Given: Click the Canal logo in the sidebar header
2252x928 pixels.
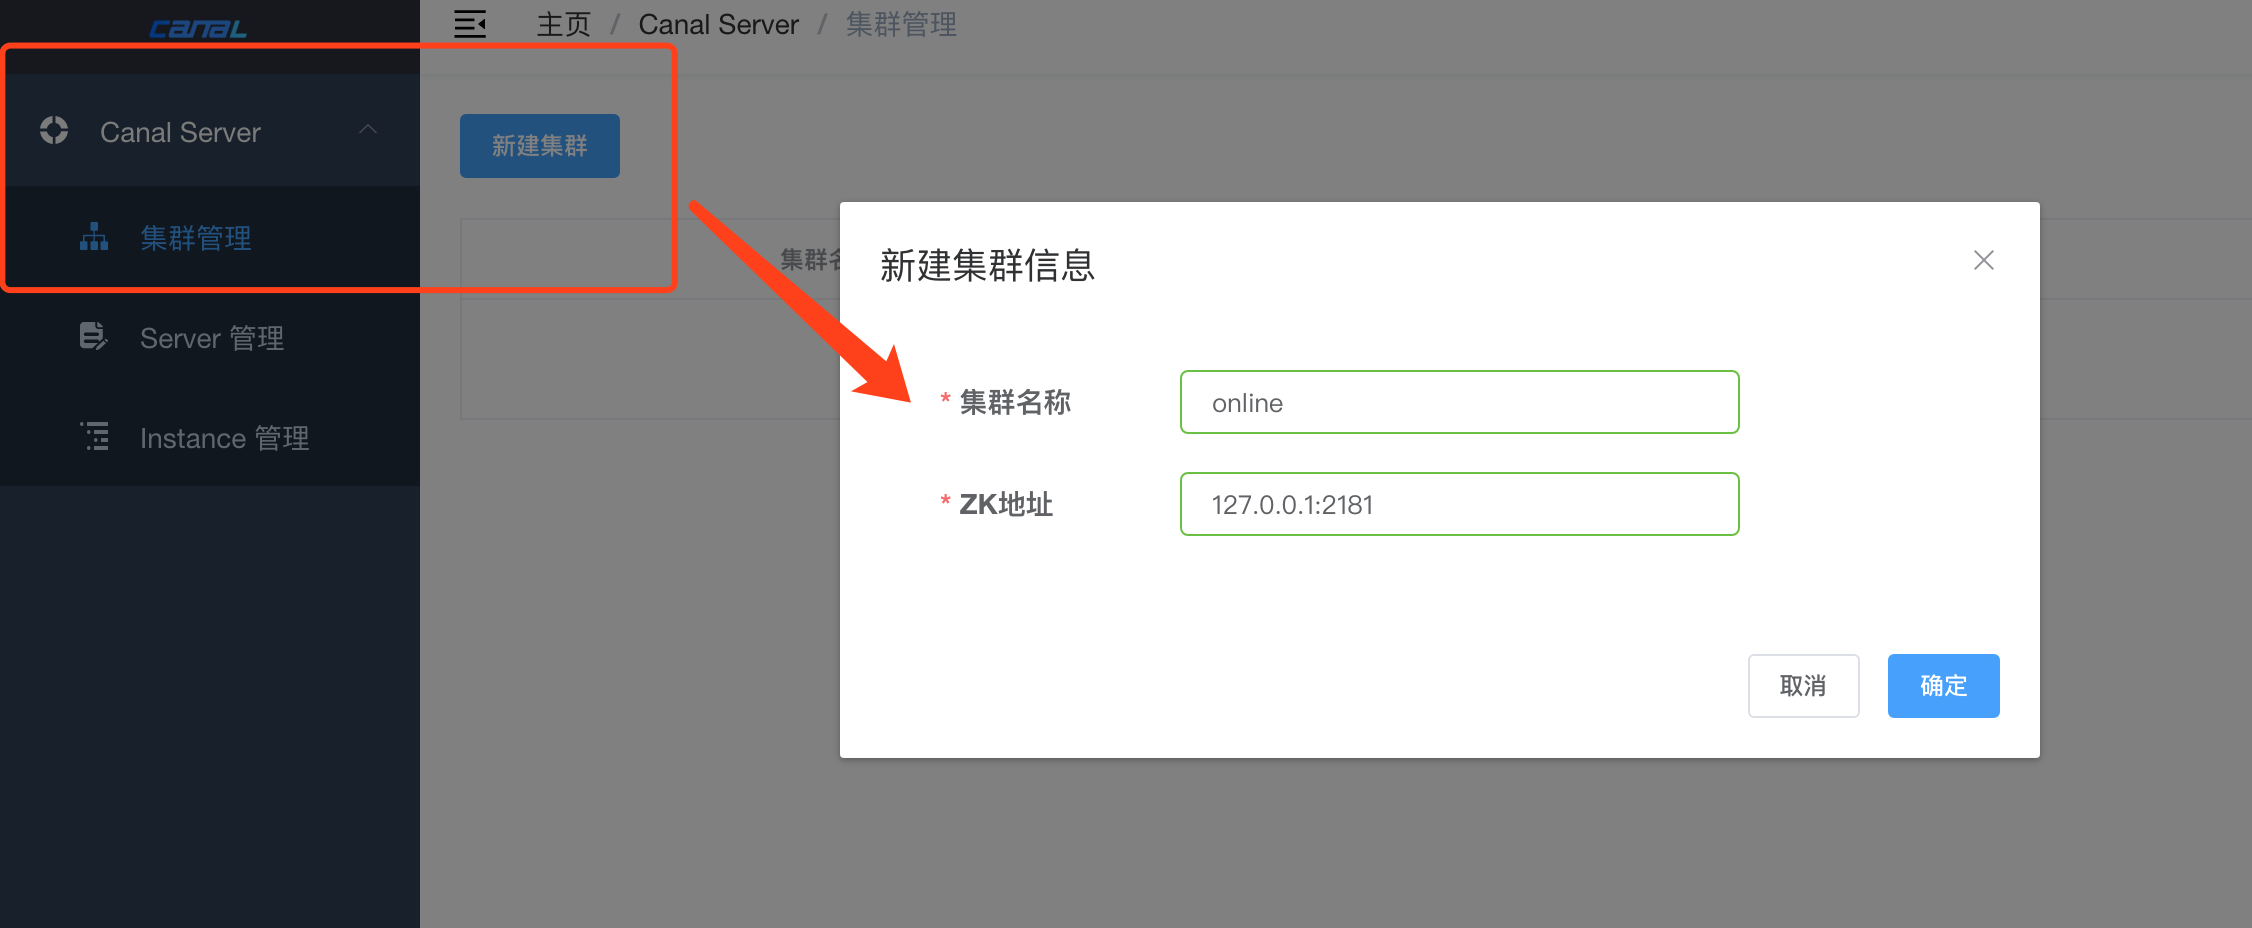Looking at the screenshot, I should (198, 29).
